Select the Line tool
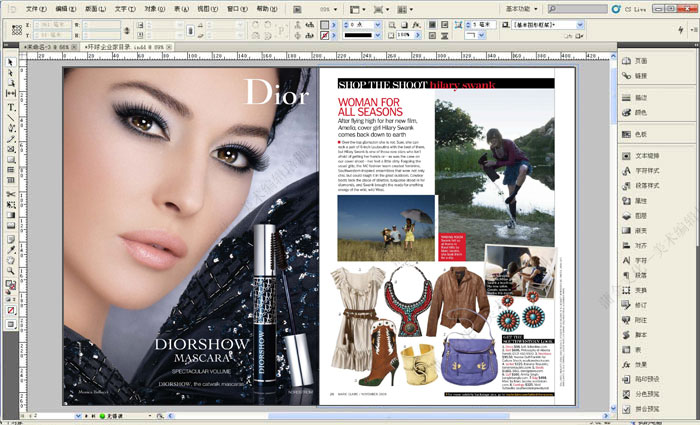The width and height of the screenshot is (700, 425). click(x=11, y=118)
